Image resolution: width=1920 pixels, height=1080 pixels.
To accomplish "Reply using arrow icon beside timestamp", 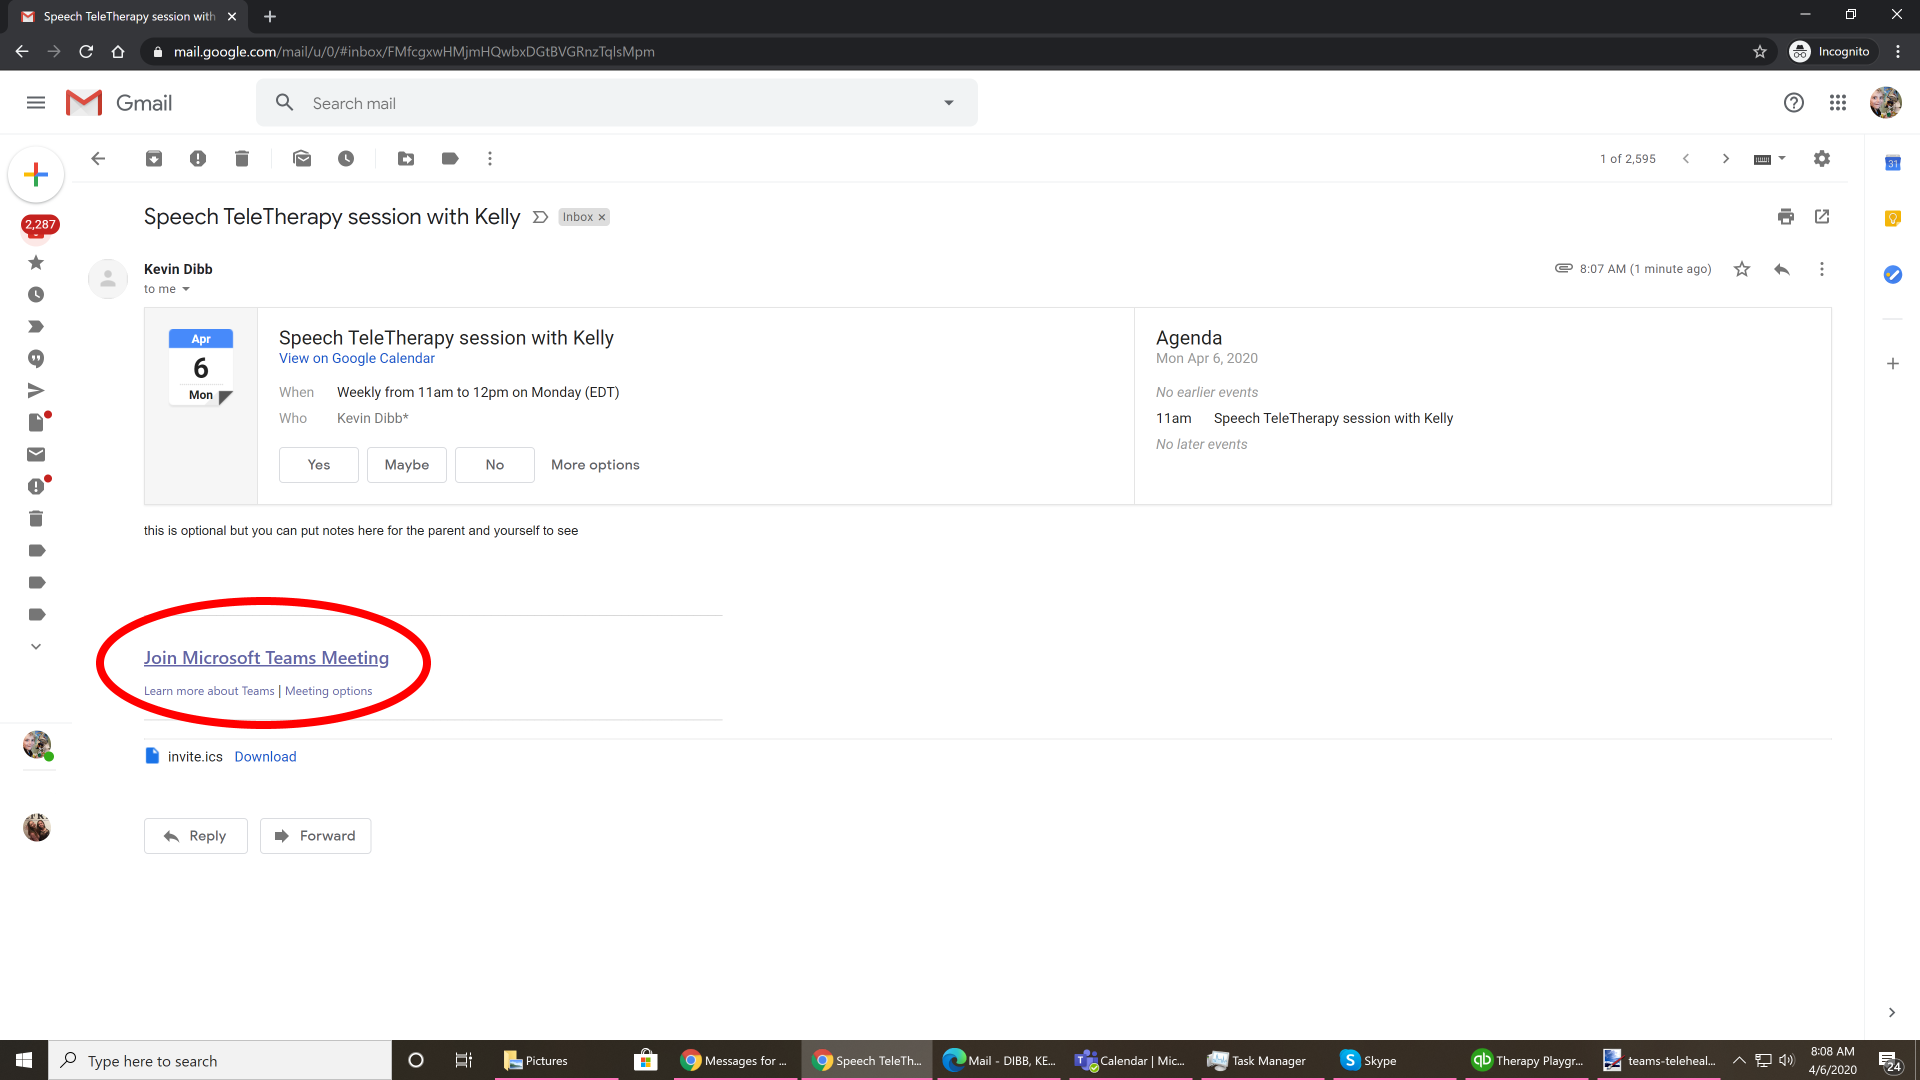I will [x=1782, y=269].
